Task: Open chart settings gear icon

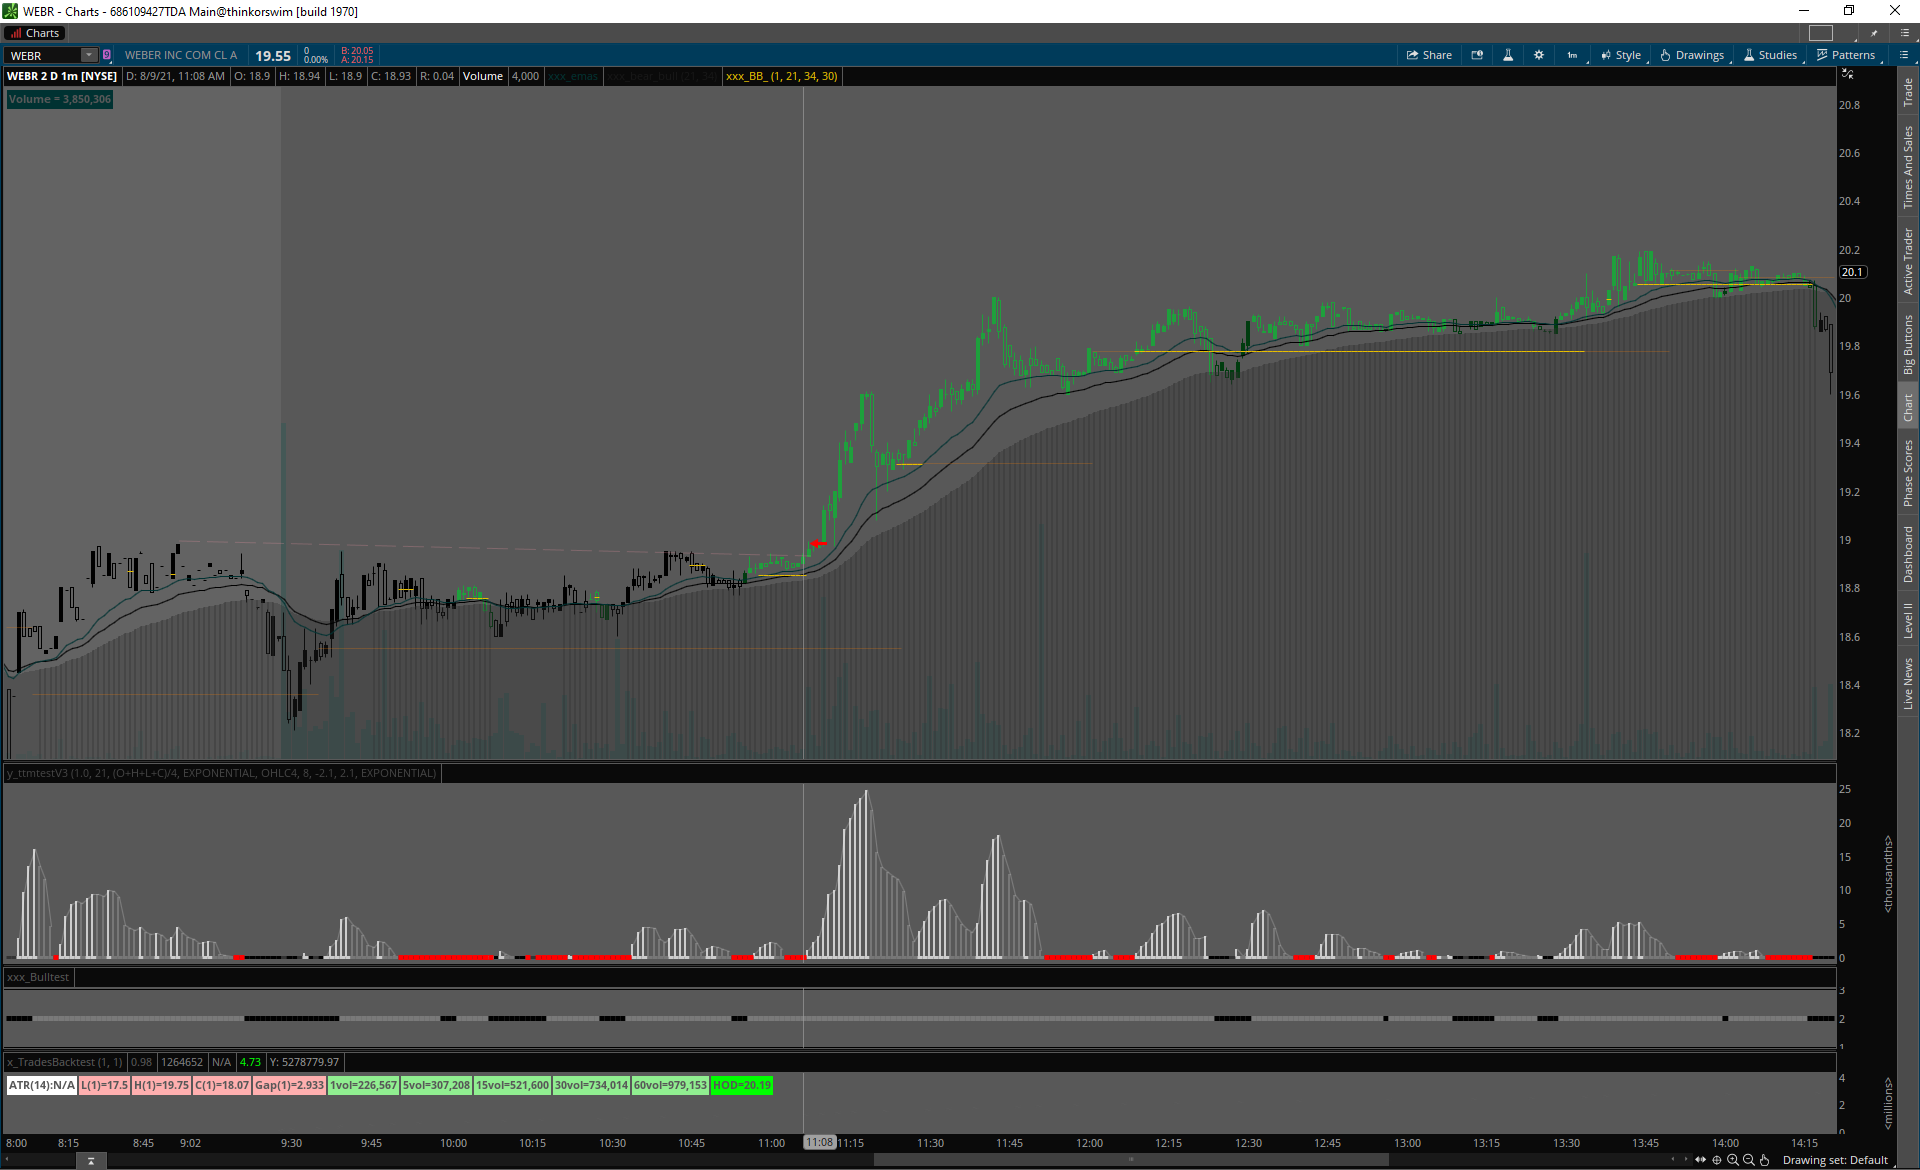Action: pos(1539,55)
